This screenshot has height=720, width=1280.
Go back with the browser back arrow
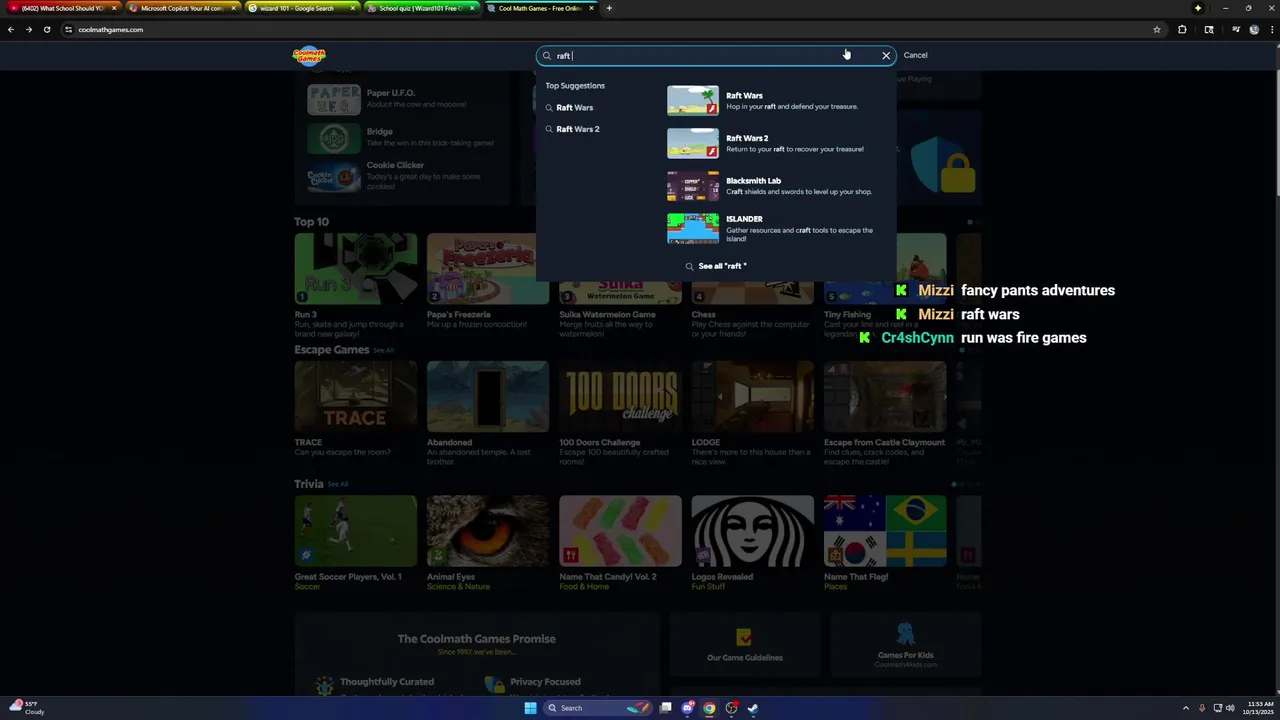click(11, 30)
